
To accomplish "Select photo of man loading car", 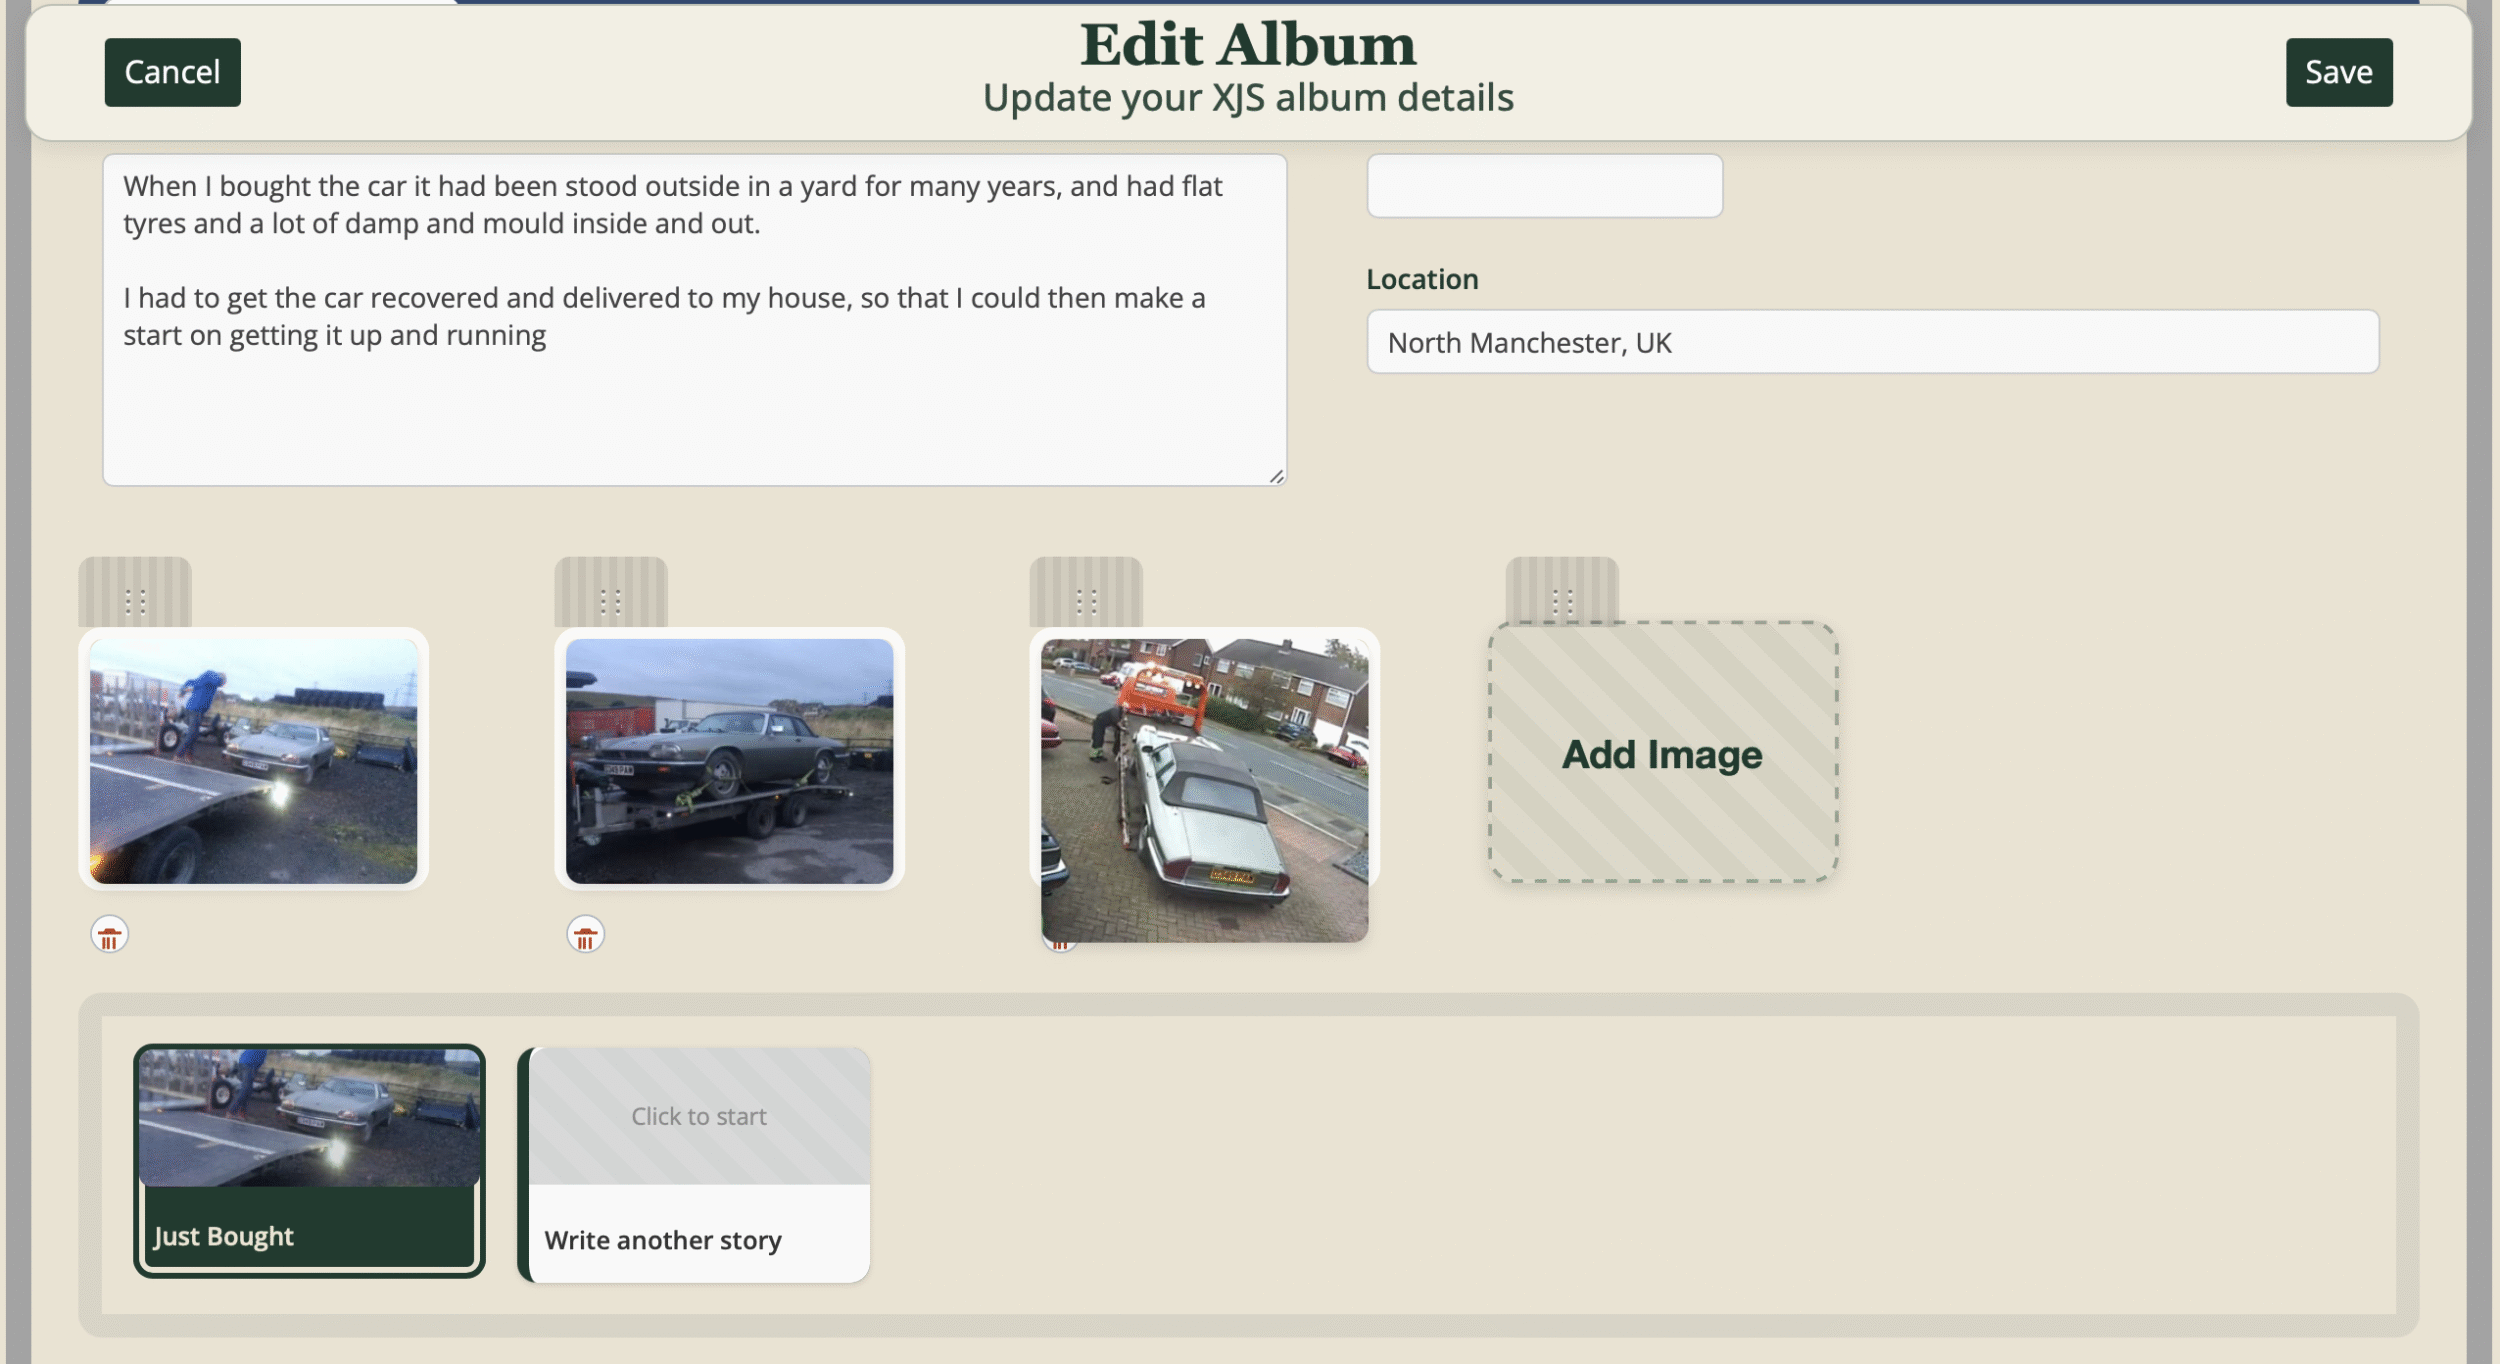I will [x=253, y=761].
